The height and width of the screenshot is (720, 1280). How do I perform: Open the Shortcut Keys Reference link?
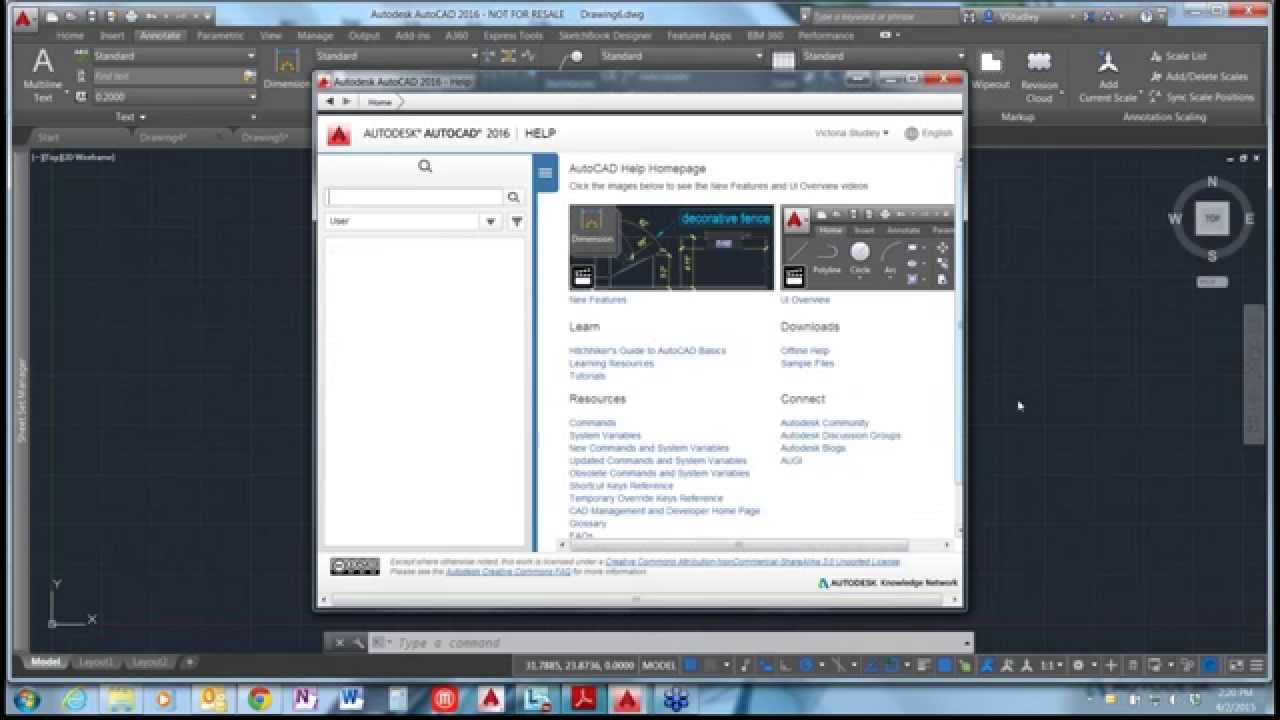(621, 486)
